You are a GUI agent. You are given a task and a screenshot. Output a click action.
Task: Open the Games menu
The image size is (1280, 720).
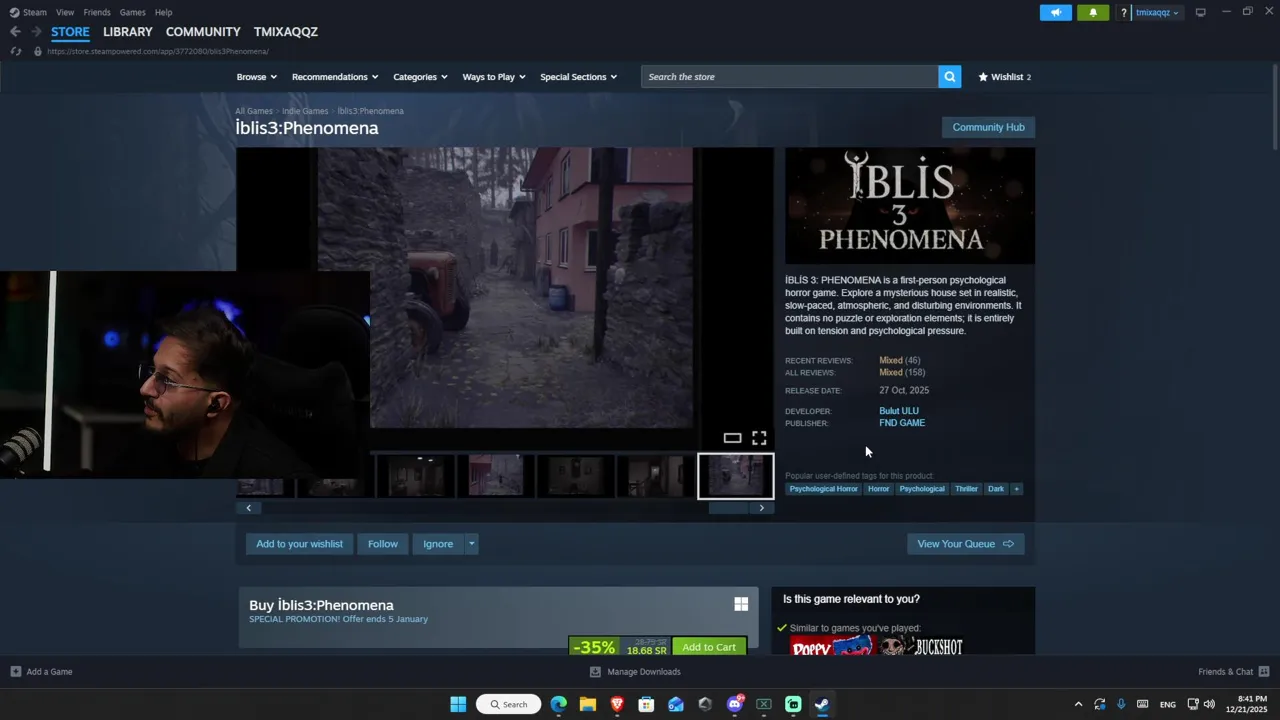point(132,12)
